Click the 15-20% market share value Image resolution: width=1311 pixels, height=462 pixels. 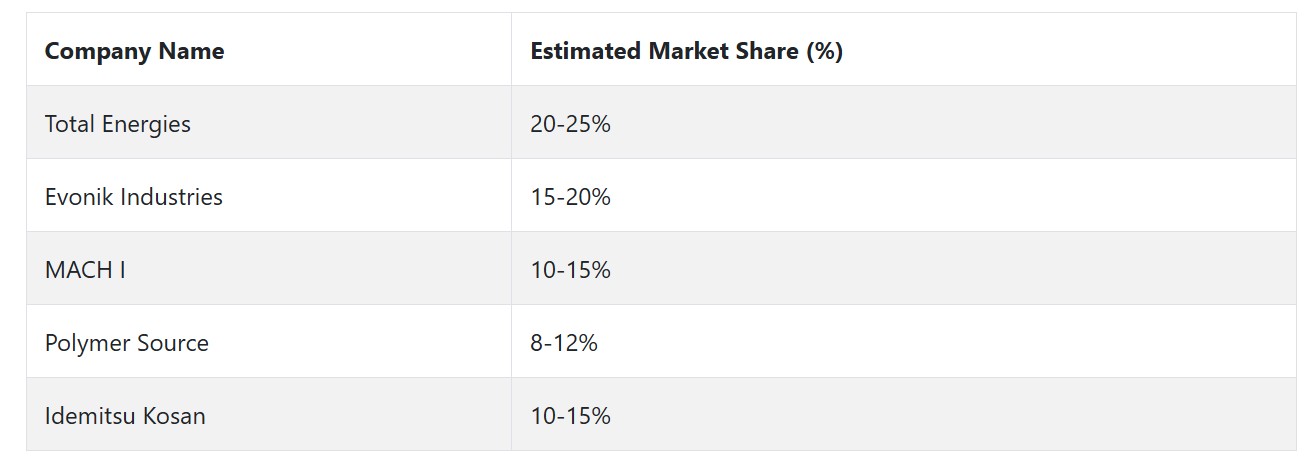click(570, 197)
